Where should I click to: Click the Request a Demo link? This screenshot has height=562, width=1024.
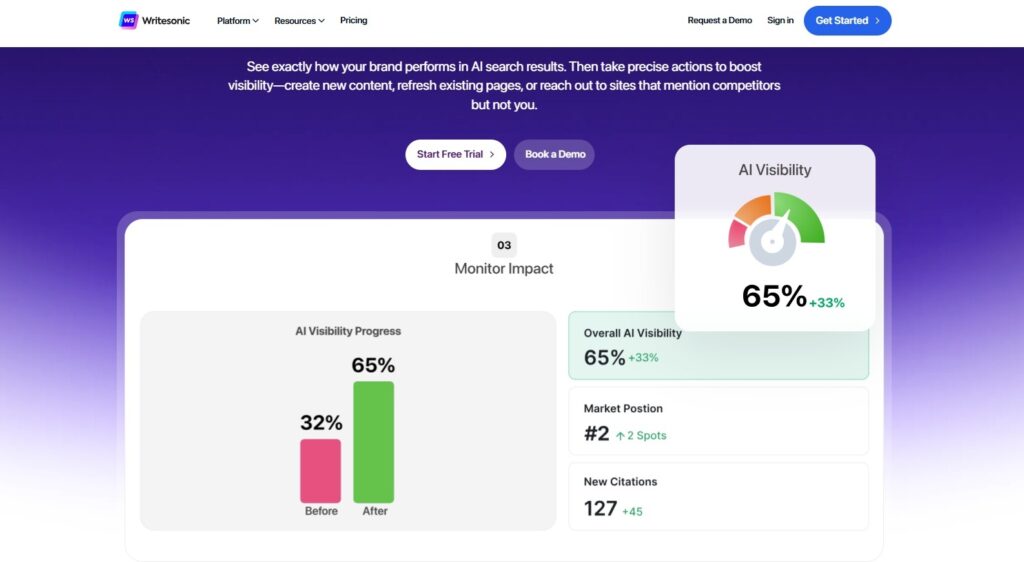pos(719,21)
